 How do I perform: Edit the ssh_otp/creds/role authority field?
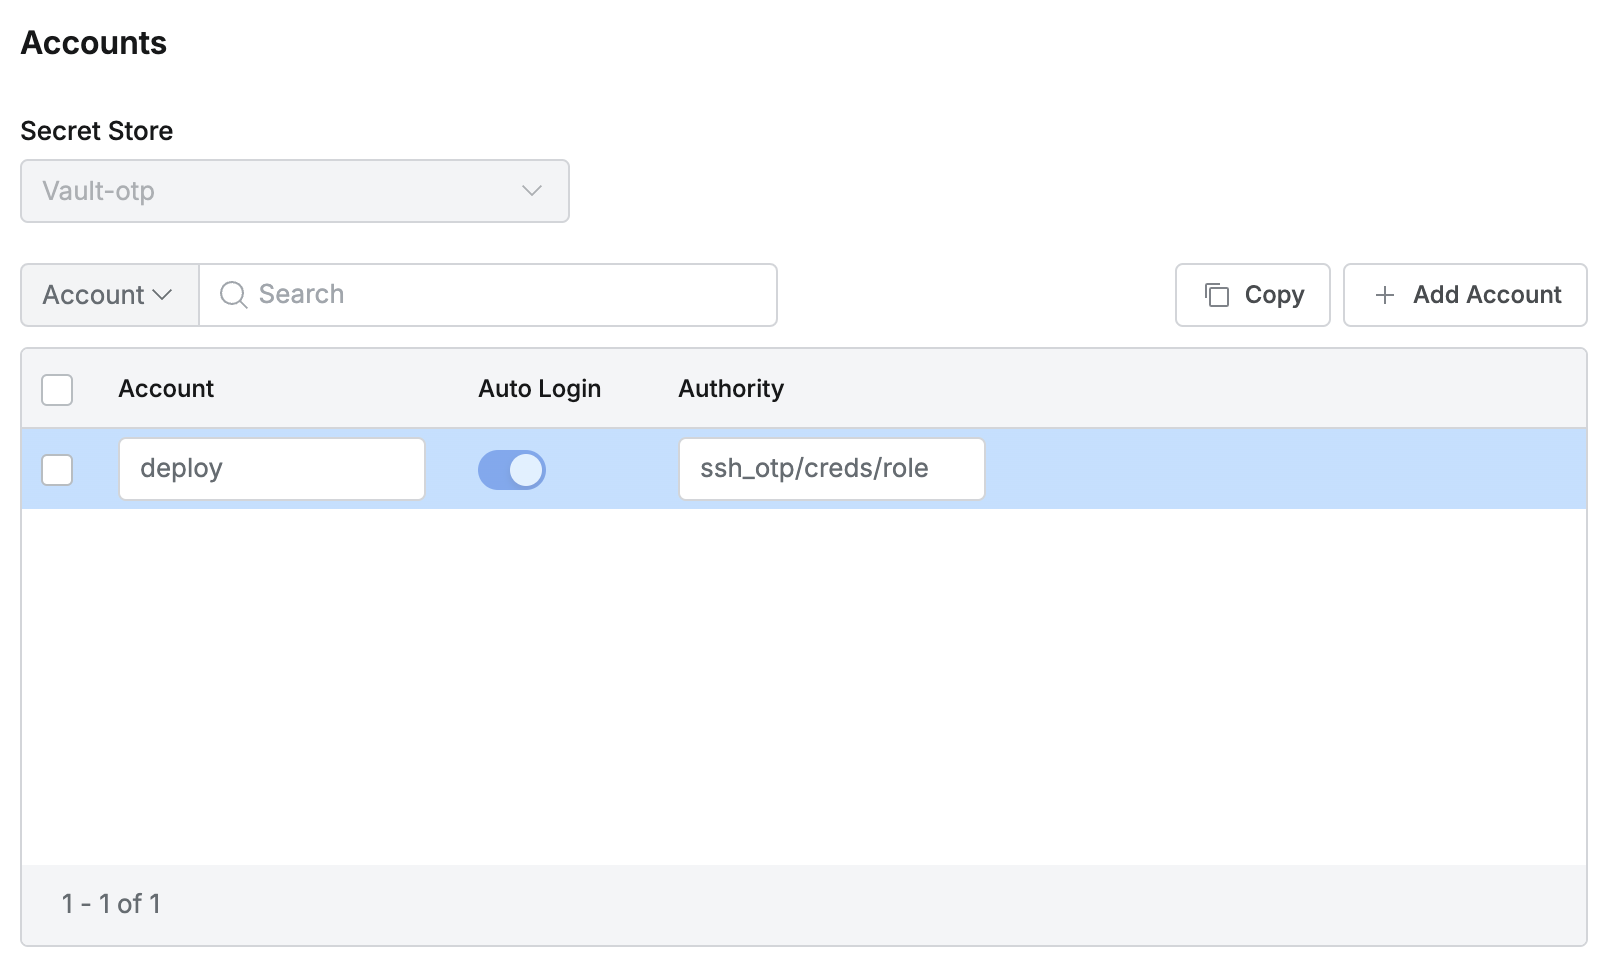[x=831, y=469]
